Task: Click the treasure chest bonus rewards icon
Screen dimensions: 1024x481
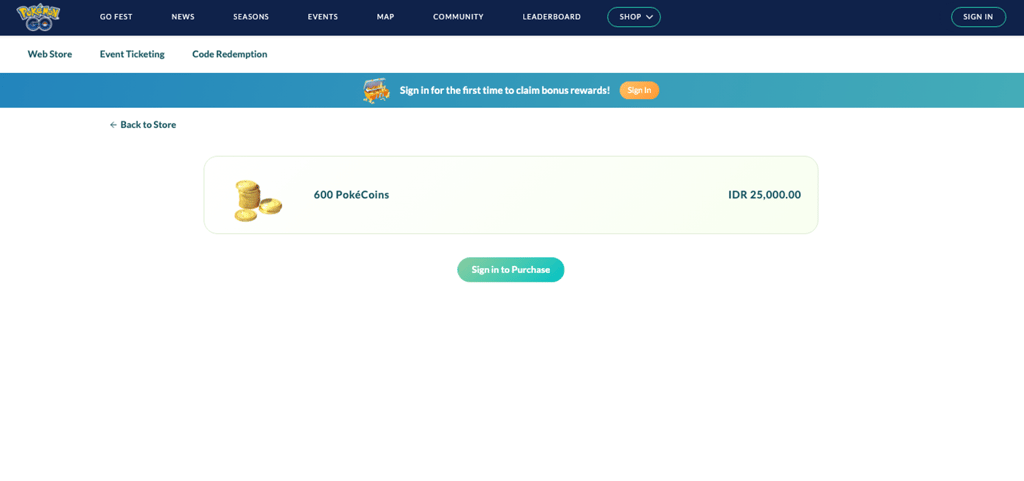Action: (377, 91)
